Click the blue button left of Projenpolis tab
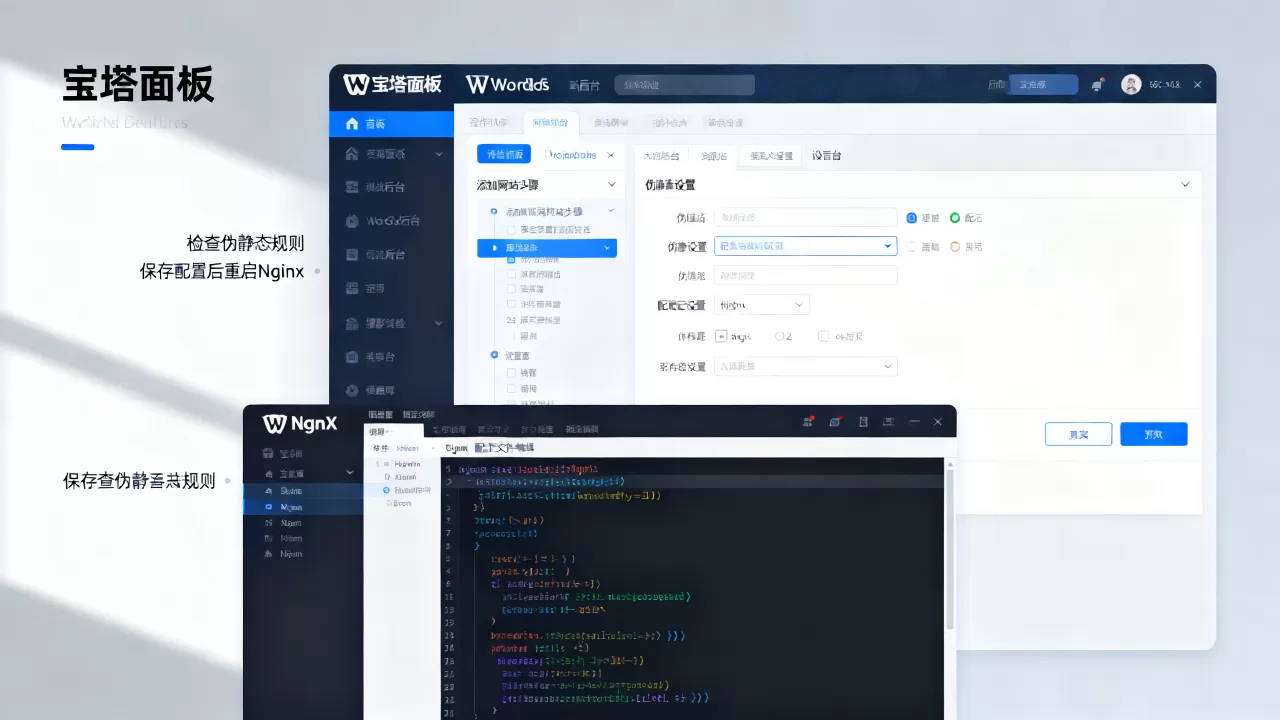 [x=504, y=154]
